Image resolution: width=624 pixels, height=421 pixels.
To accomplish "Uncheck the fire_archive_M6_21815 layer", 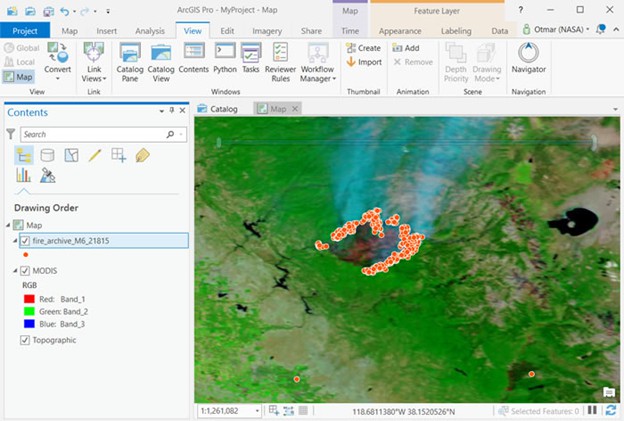I will [25, 241].
